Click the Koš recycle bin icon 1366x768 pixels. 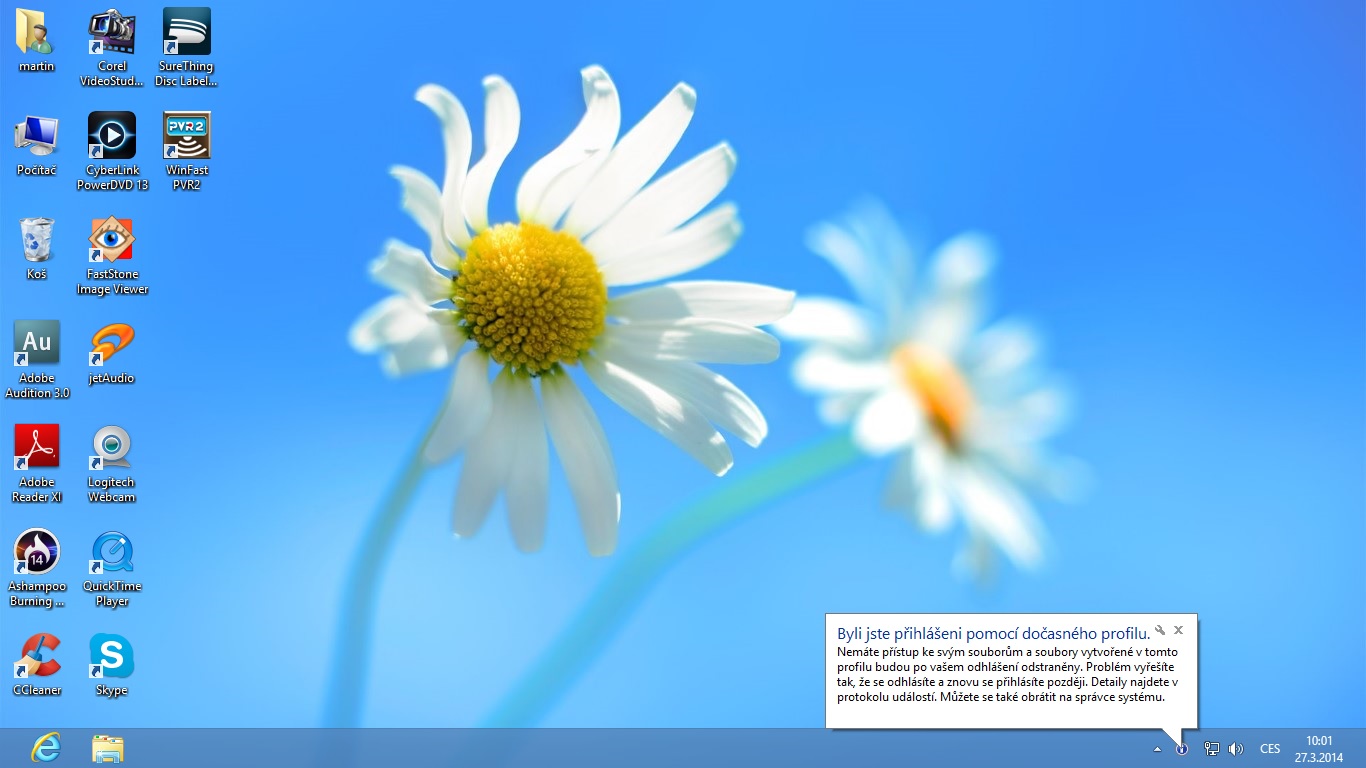pyautogui.click(x=37, y=248)
